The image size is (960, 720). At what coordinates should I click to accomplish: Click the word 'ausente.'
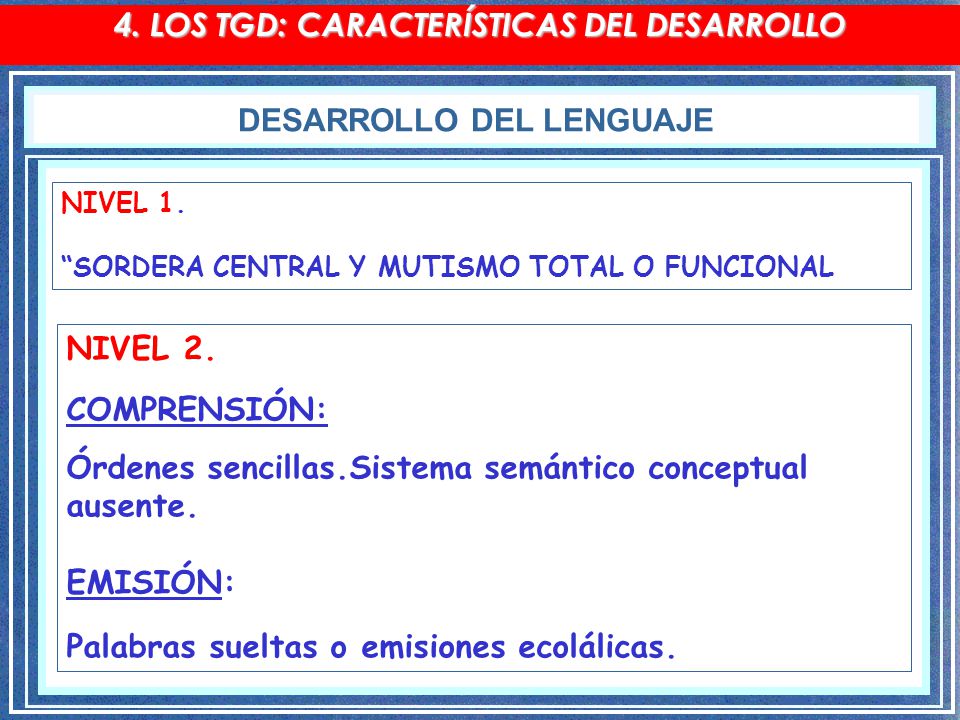(x=131, y=507)
